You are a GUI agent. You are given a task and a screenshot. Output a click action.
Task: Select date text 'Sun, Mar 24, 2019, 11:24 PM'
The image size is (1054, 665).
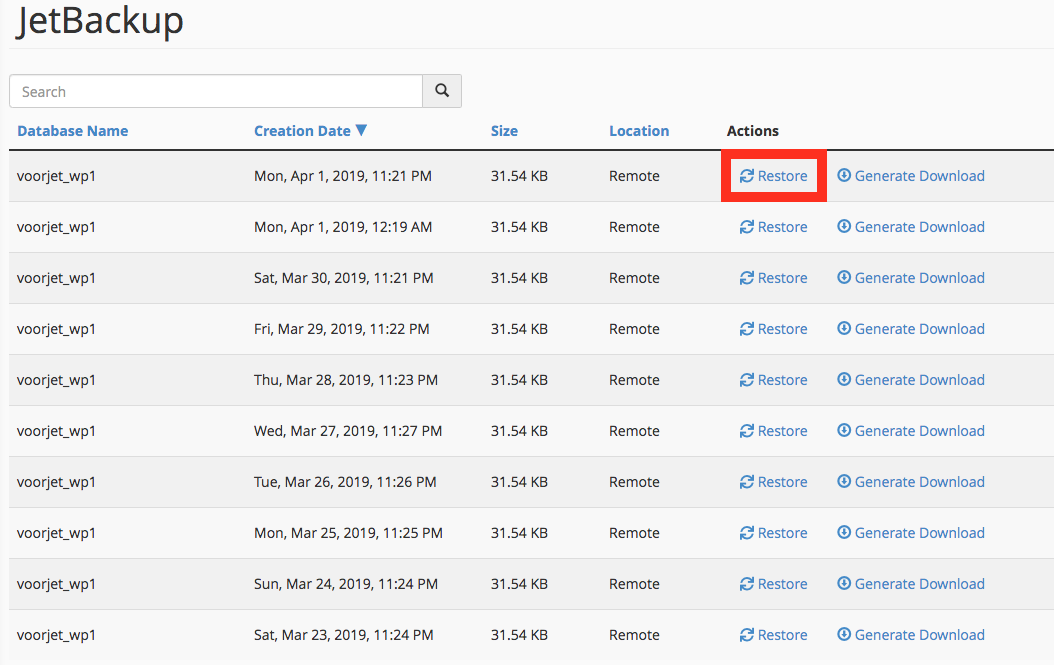point(346,584)
